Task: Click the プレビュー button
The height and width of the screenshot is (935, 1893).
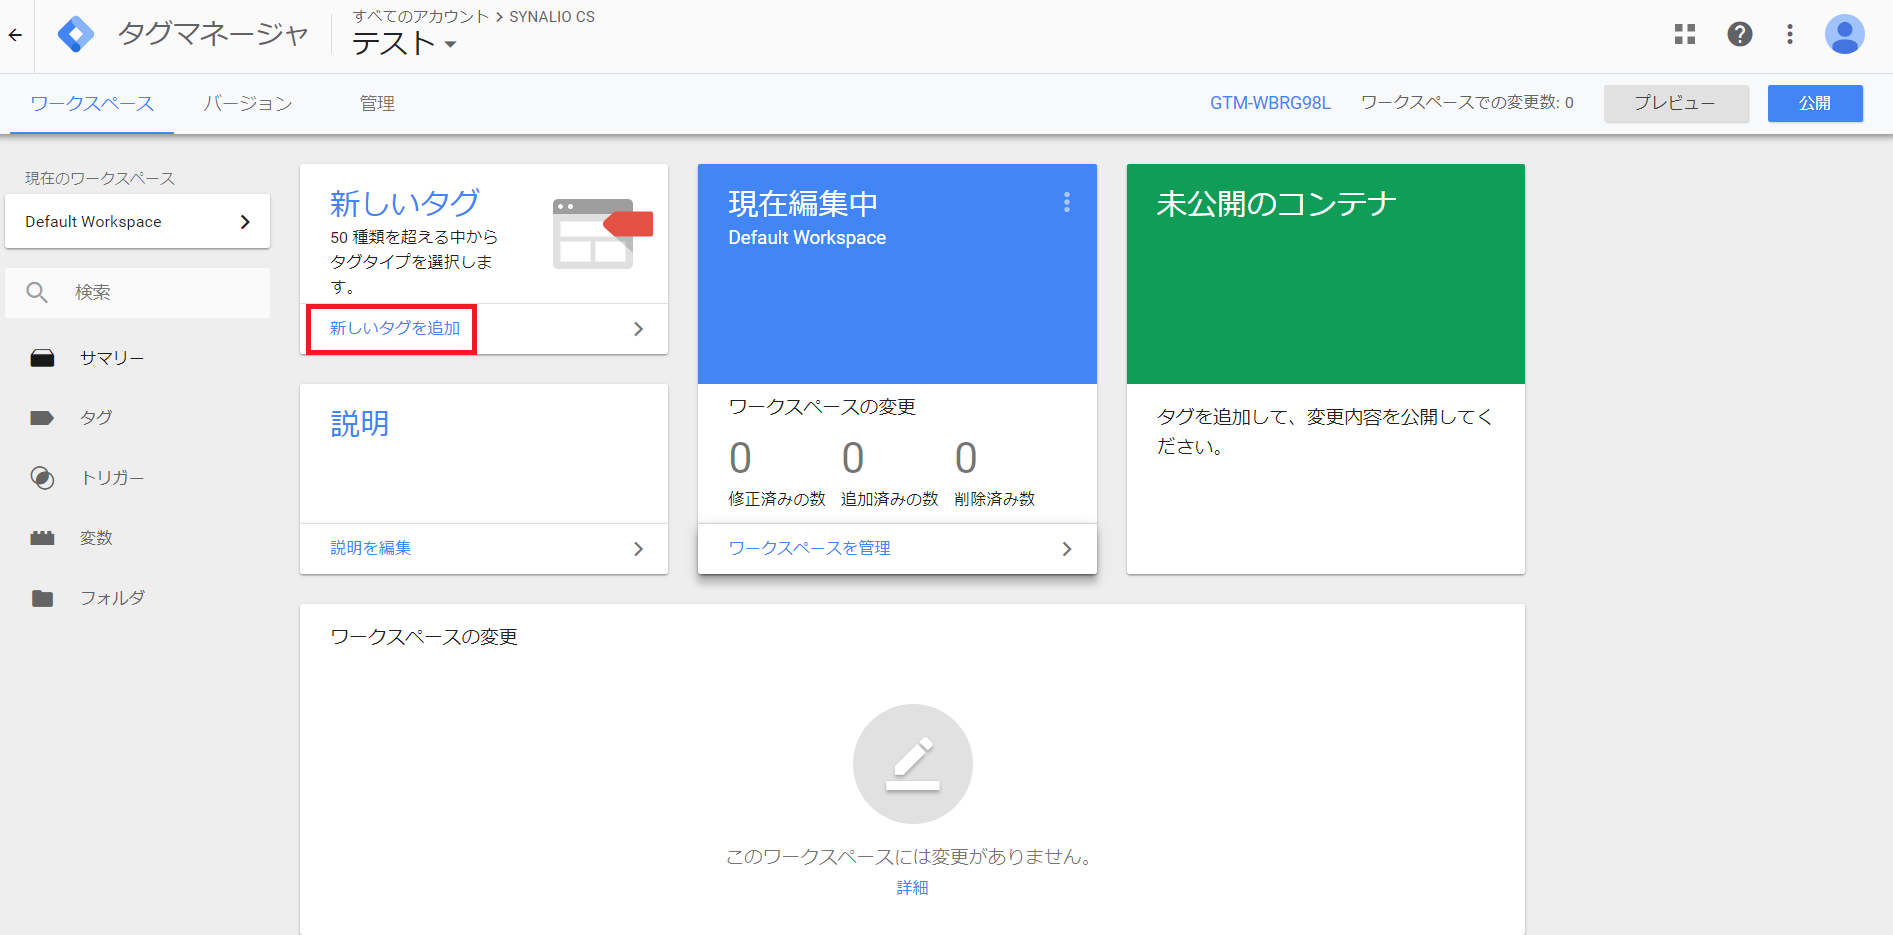Action: point(1676,103)
